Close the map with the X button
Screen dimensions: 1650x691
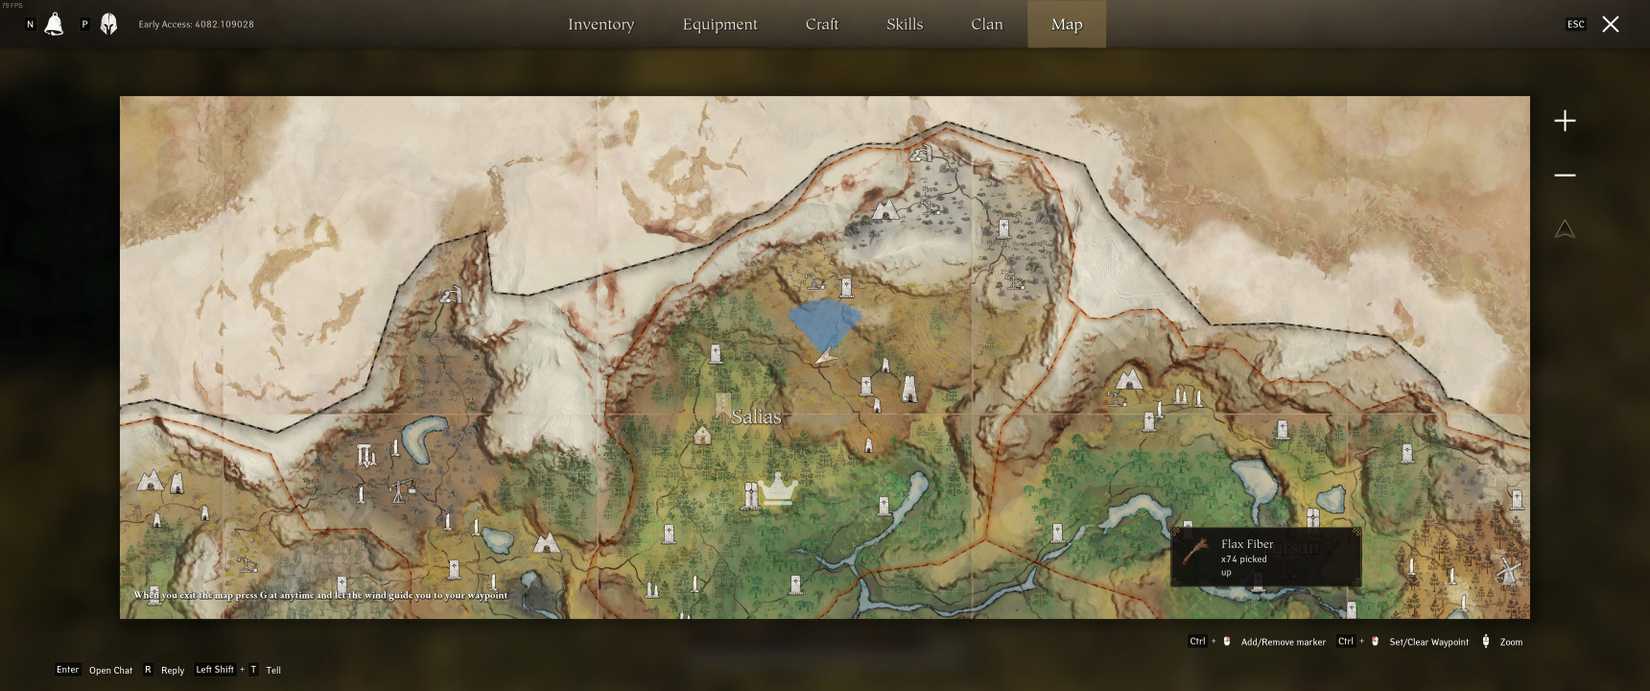1610,24
